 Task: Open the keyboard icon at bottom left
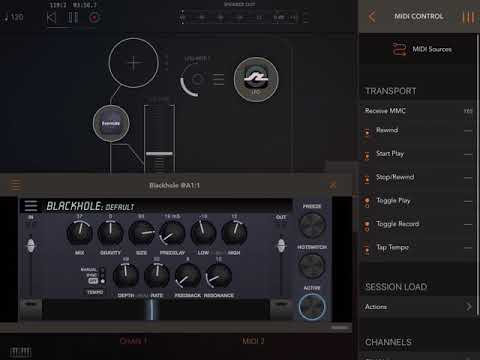click(x=20, y=352)
